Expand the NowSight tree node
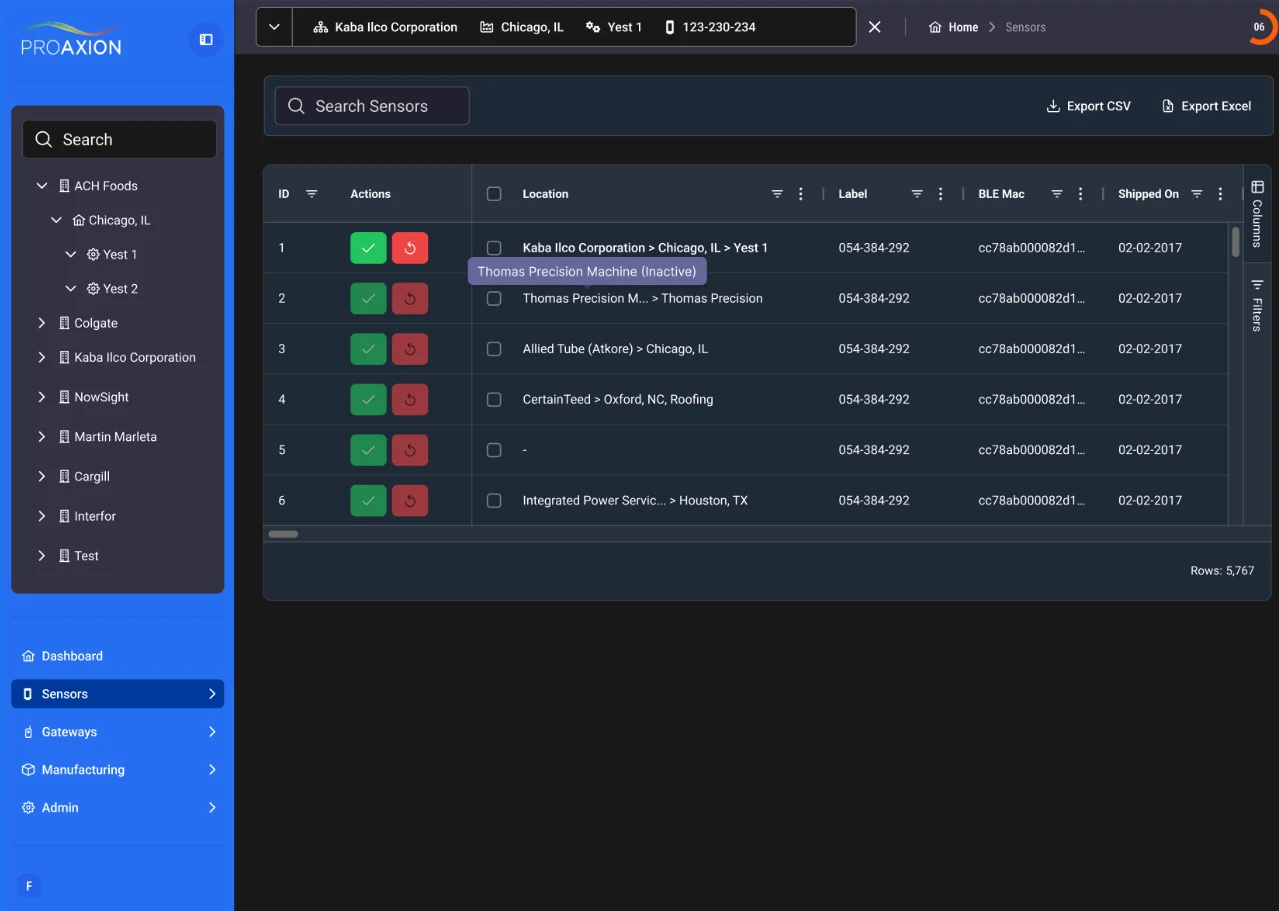1279x911 pixels. tap(42, 397)
